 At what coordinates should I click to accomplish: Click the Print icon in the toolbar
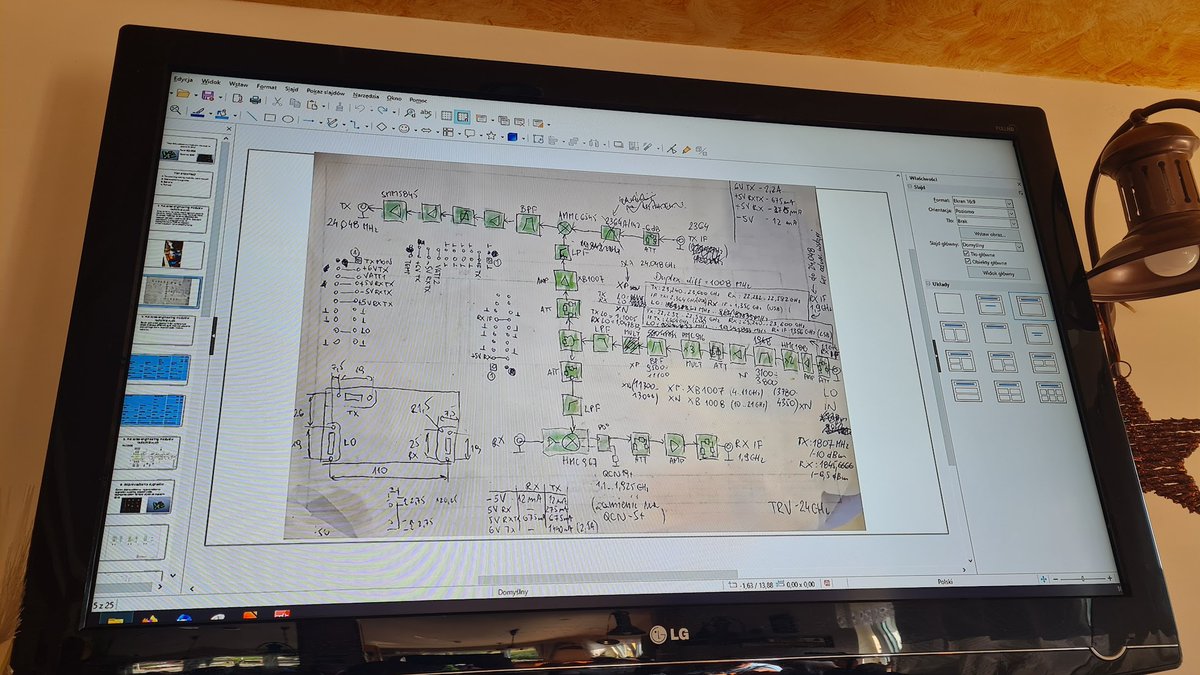pos(255,100)
